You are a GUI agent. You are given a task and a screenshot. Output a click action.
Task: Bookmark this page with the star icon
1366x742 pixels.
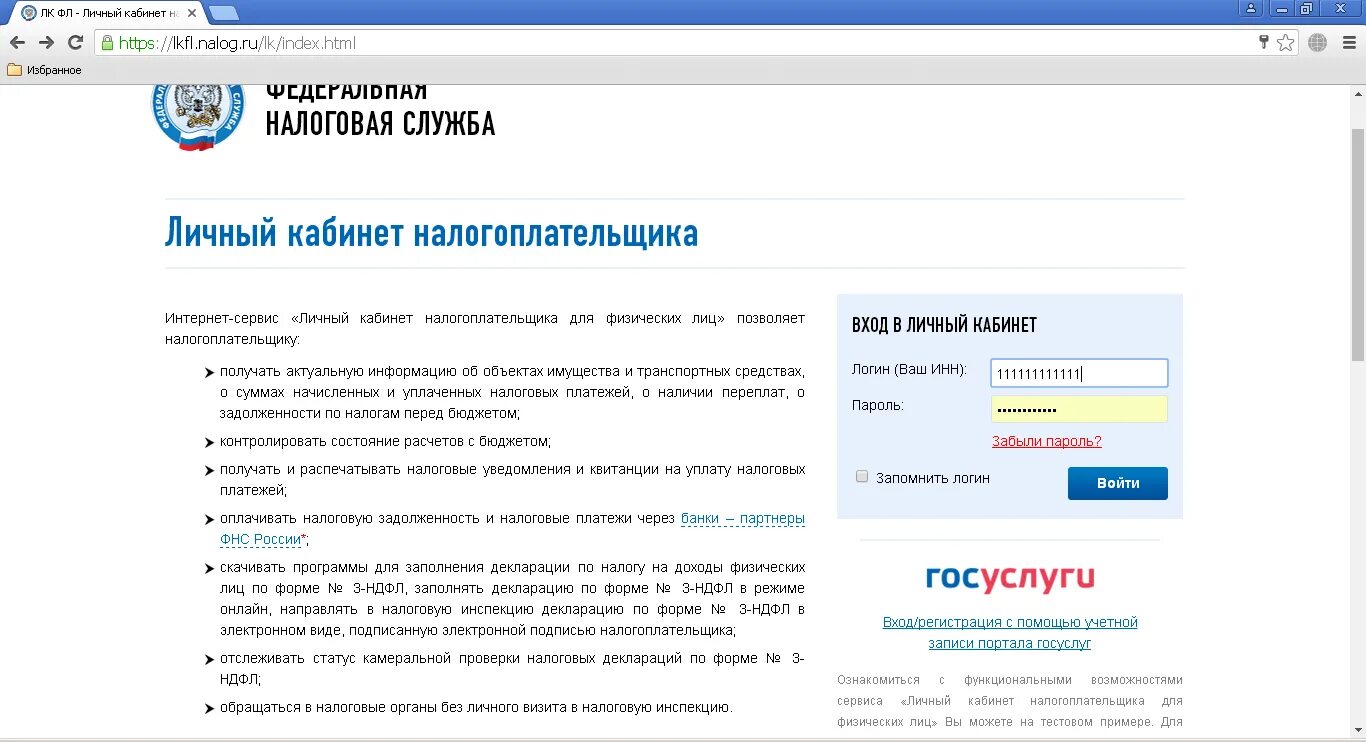tap(1286, 43)
